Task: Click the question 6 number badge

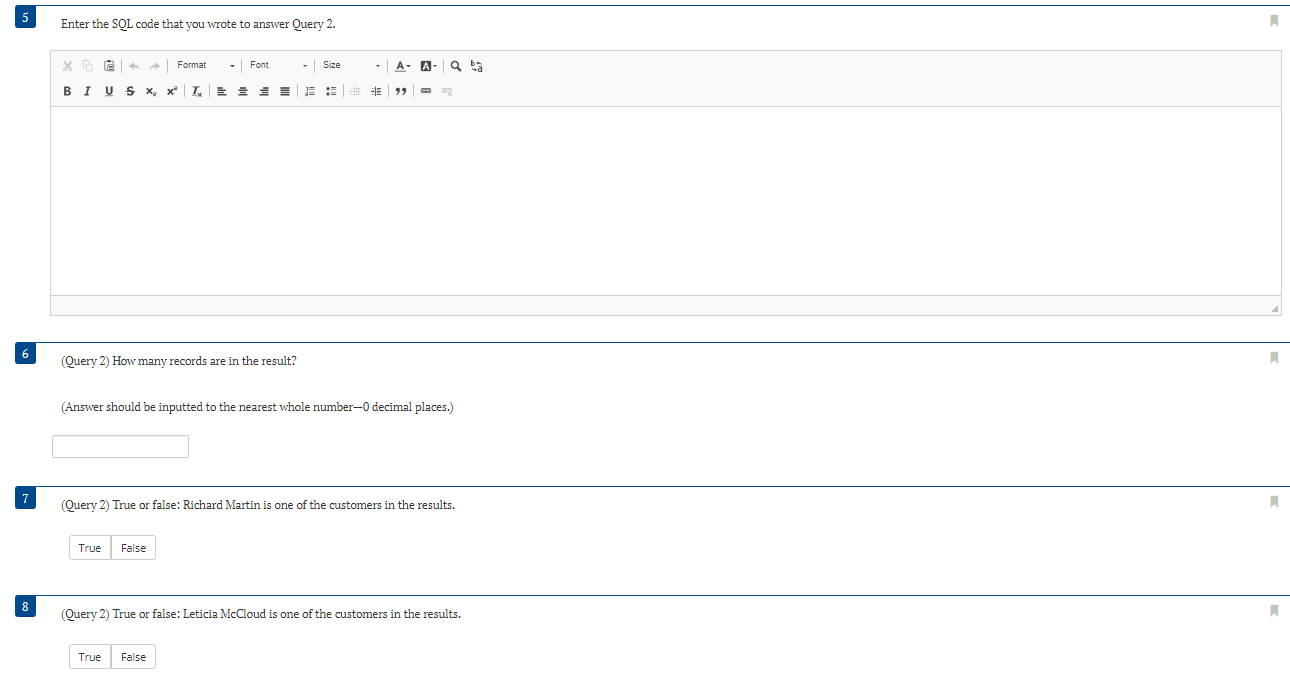Action: pyautogui.click(x=26, y=353)
